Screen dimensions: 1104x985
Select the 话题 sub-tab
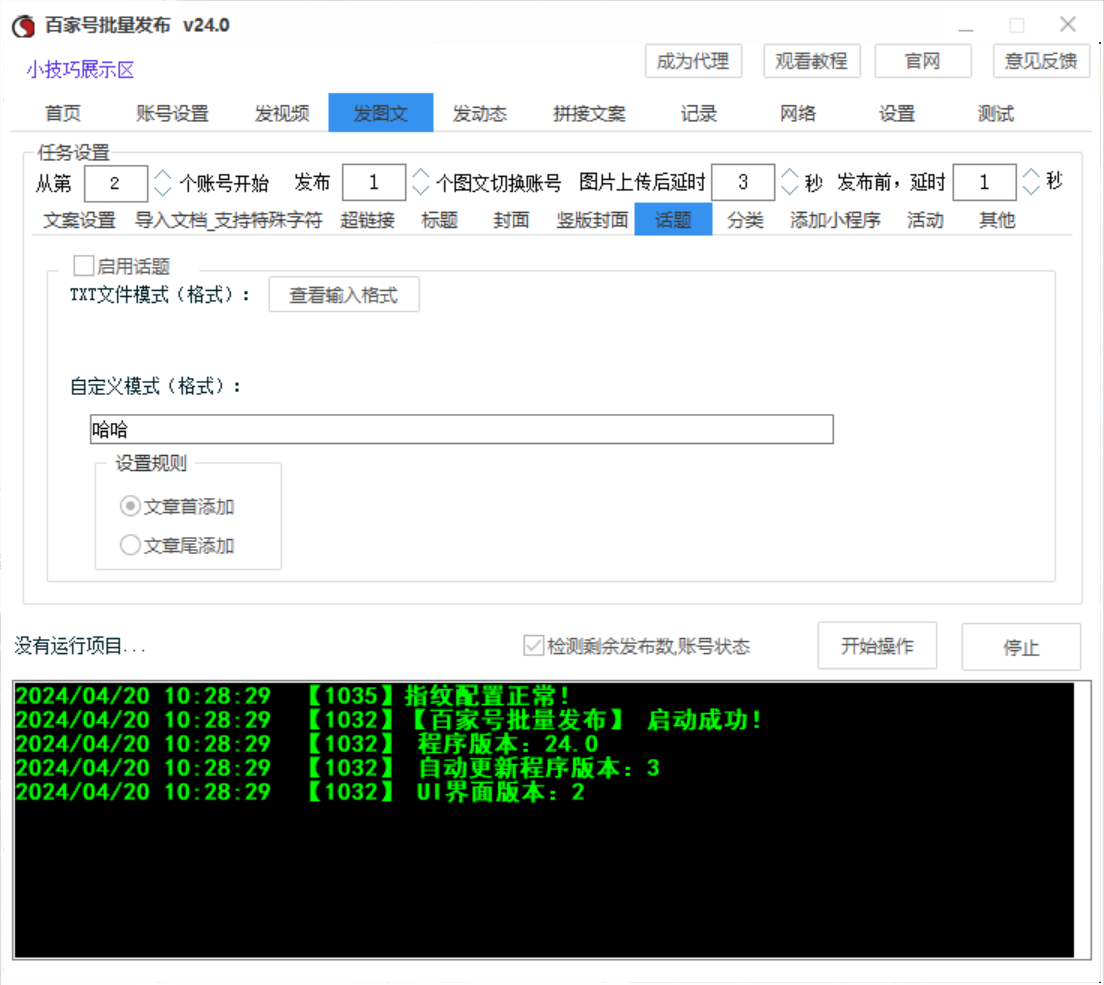pos(673,220)
